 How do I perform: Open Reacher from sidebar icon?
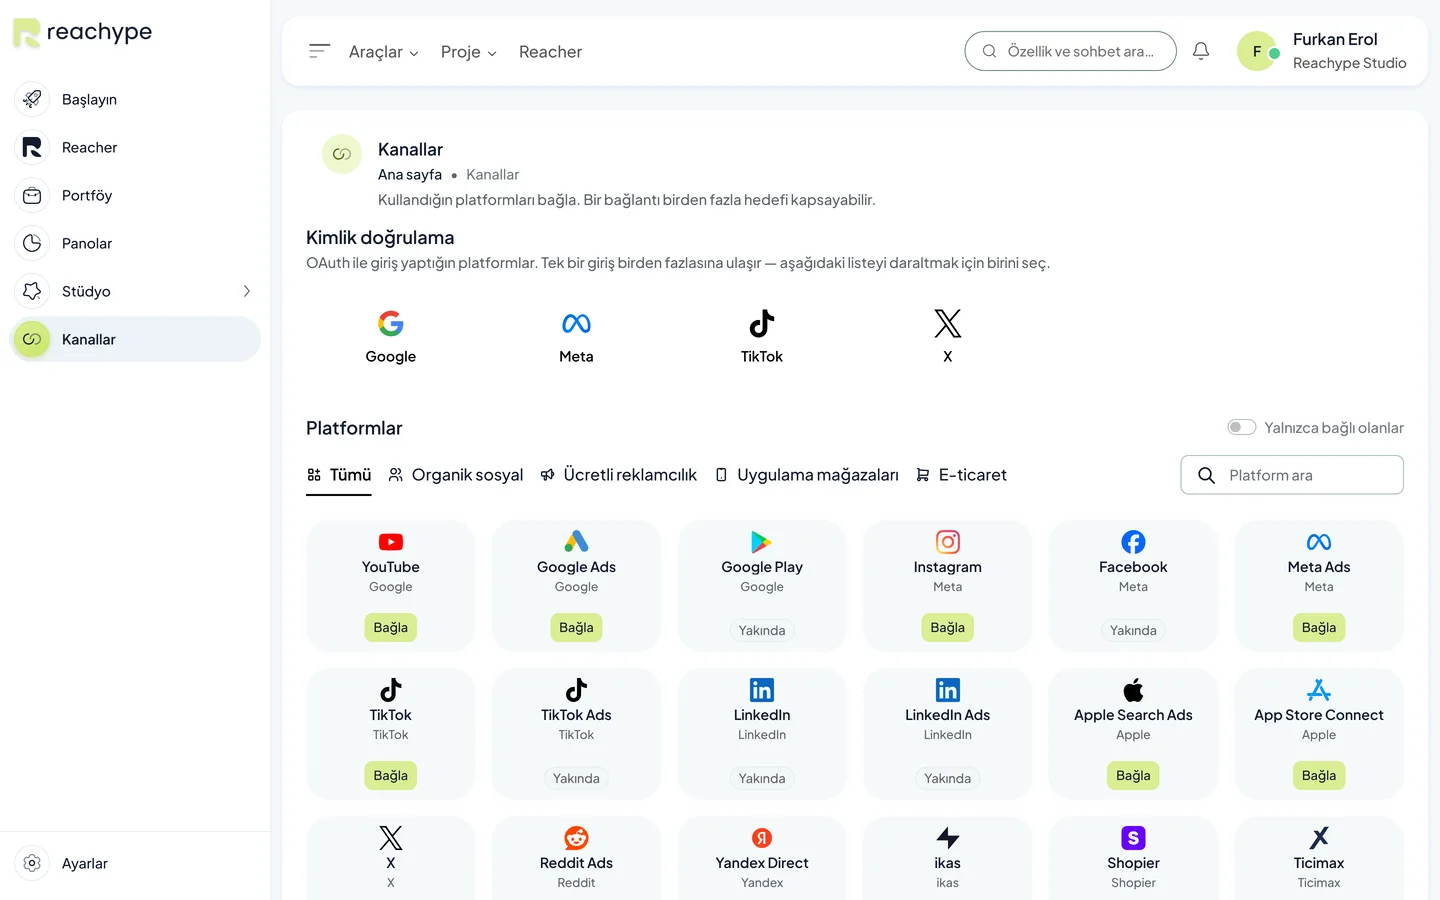point(32,147)
